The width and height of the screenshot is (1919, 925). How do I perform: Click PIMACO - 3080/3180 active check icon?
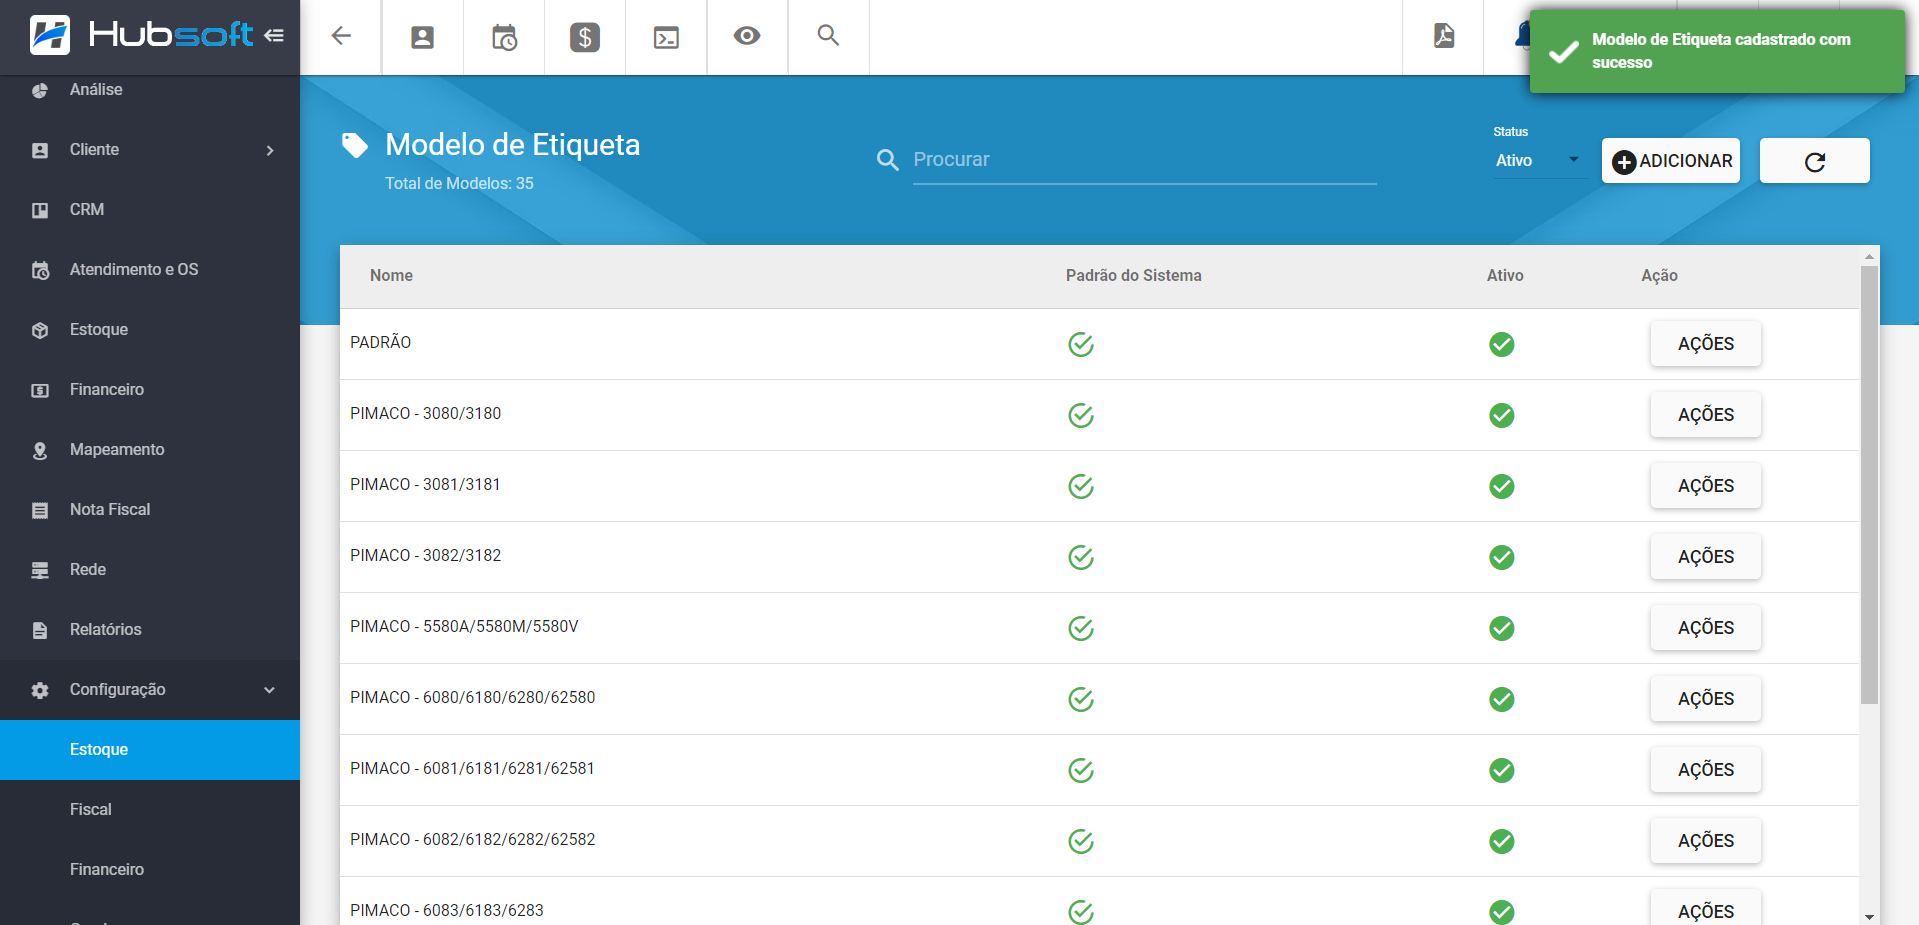click(x=1502, y=415)
